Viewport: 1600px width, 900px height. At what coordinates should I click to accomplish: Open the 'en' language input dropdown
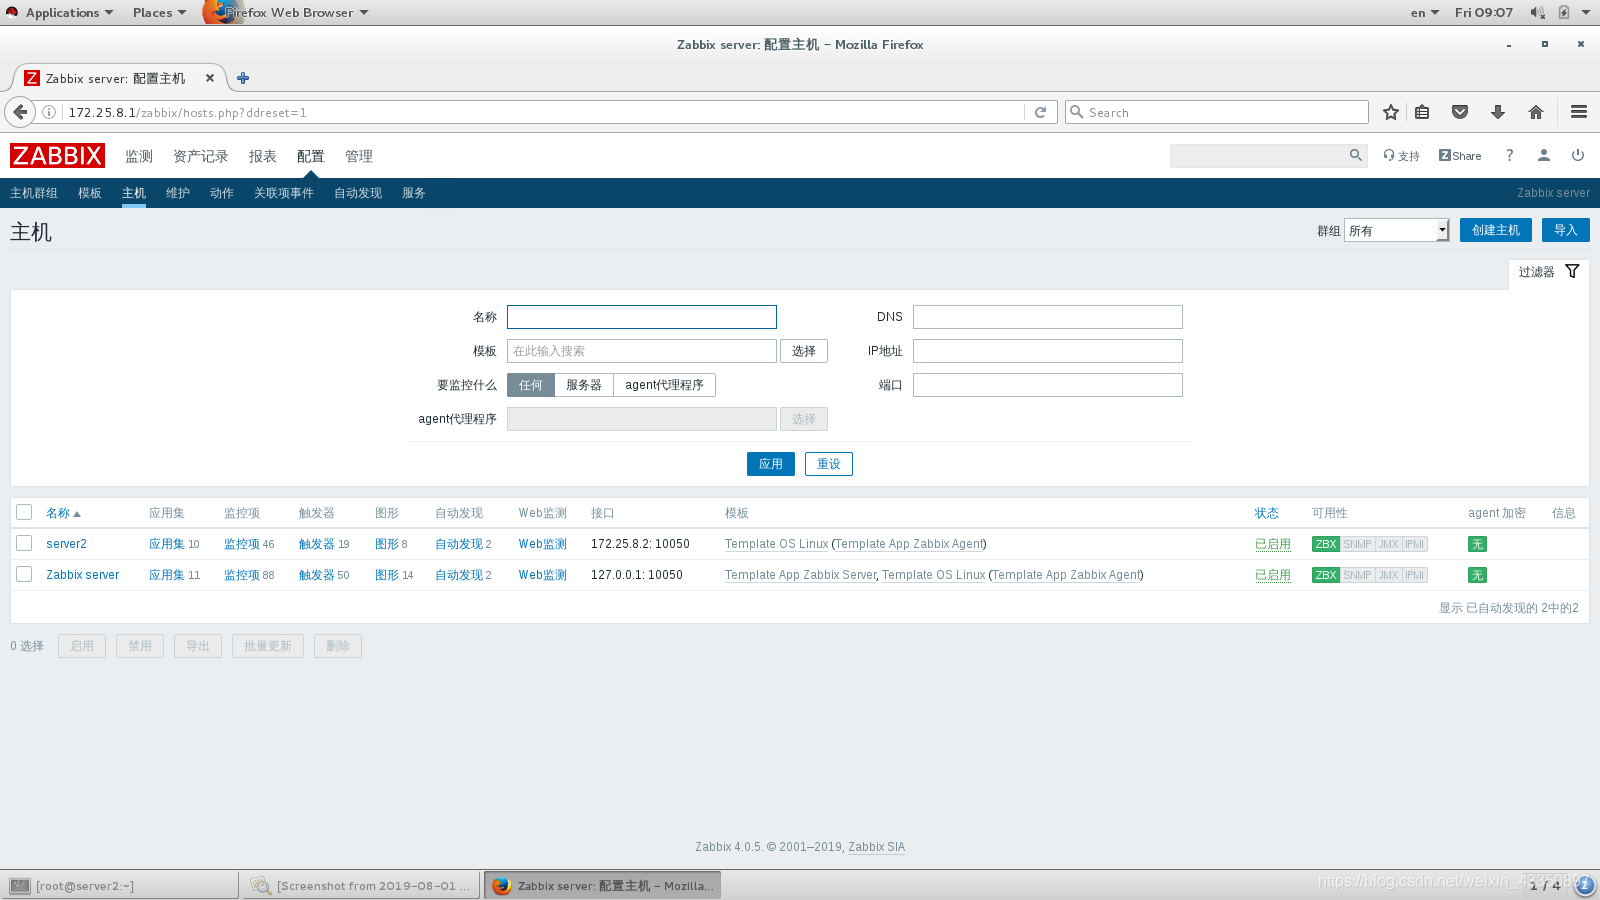(1425, 12)
